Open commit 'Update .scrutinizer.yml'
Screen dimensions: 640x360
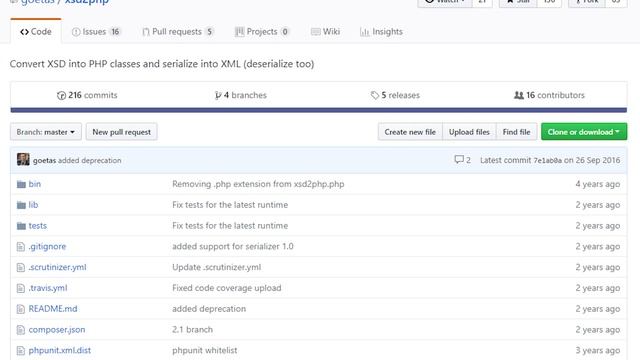(216, 267)
